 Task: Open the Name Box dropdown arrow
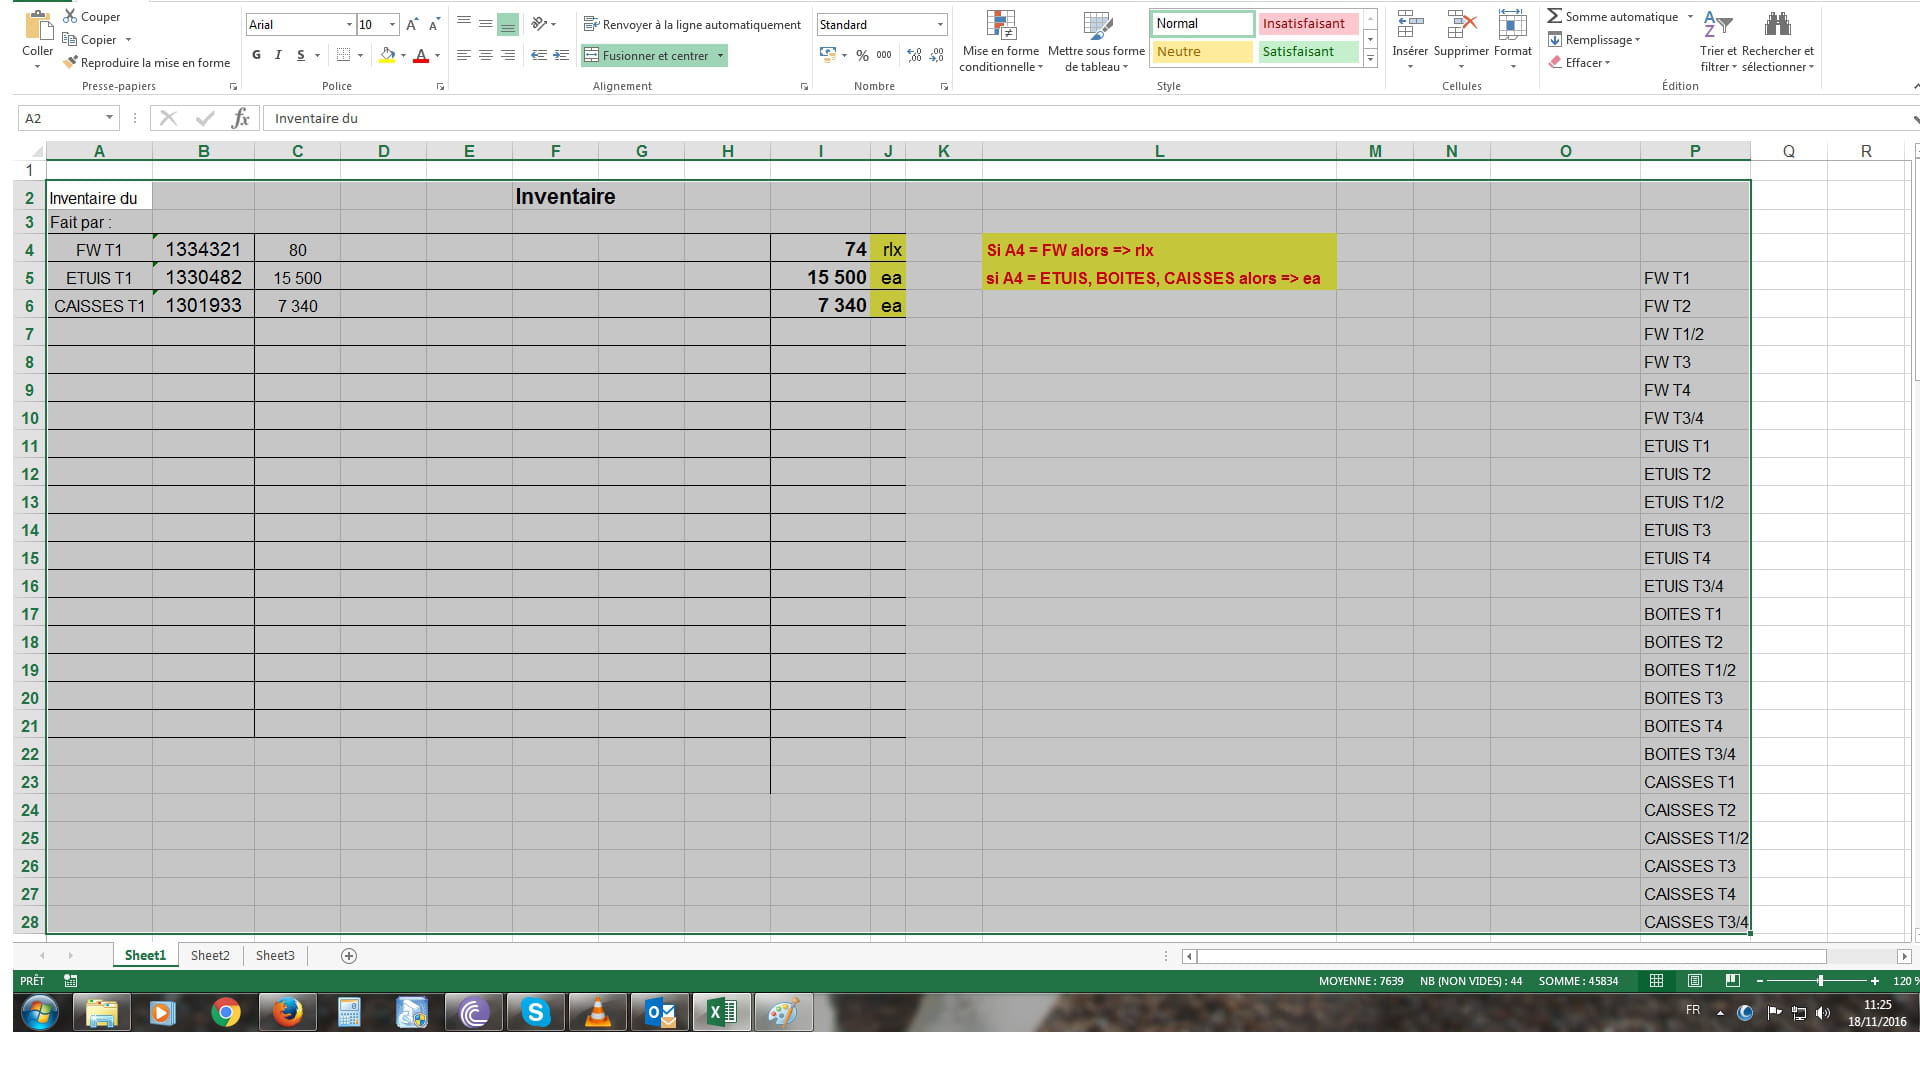click(109, 118)
